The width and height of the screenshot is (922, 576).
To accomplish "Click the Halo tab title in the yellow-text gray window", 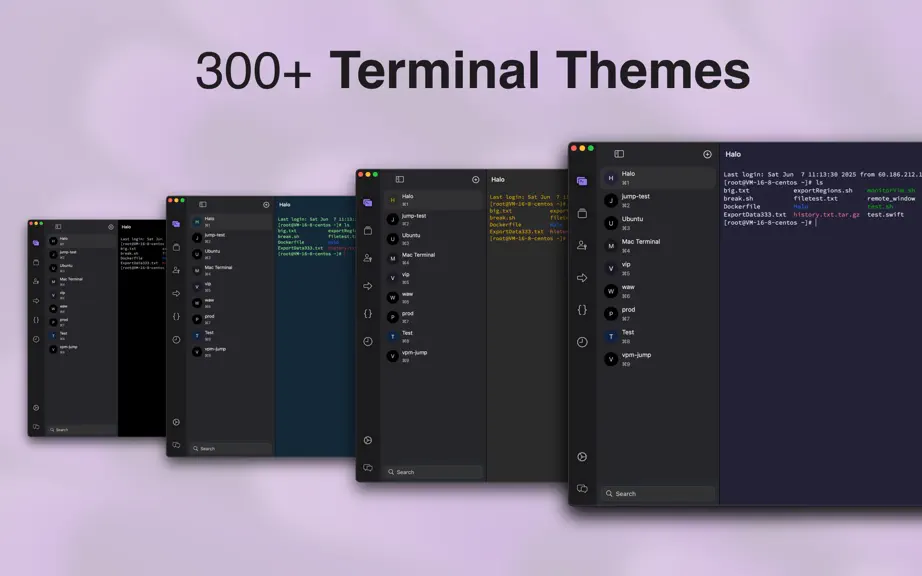I will 498,179.
